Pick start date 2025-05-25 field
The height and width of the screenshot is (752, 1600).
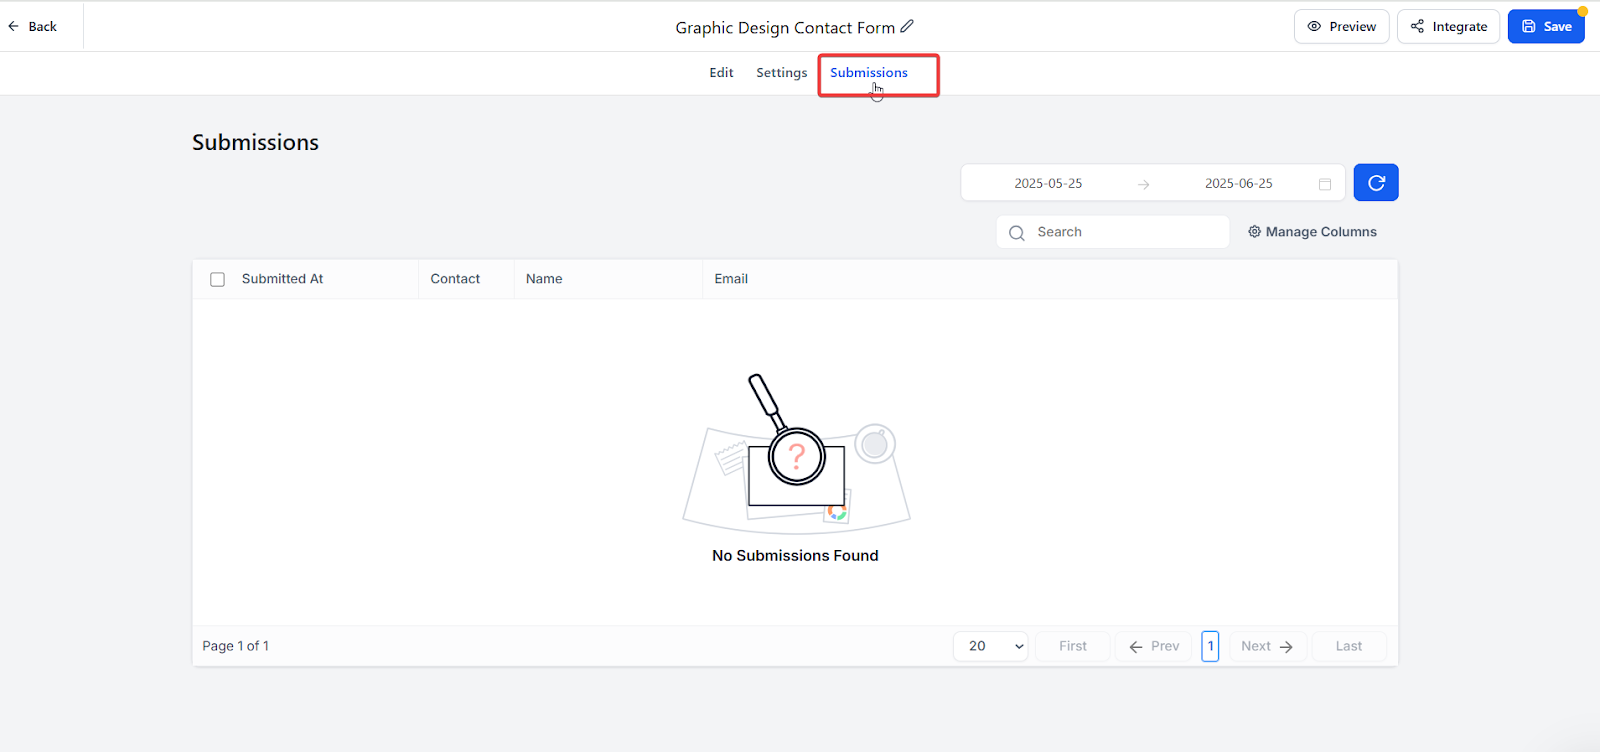pos(1048,184)
